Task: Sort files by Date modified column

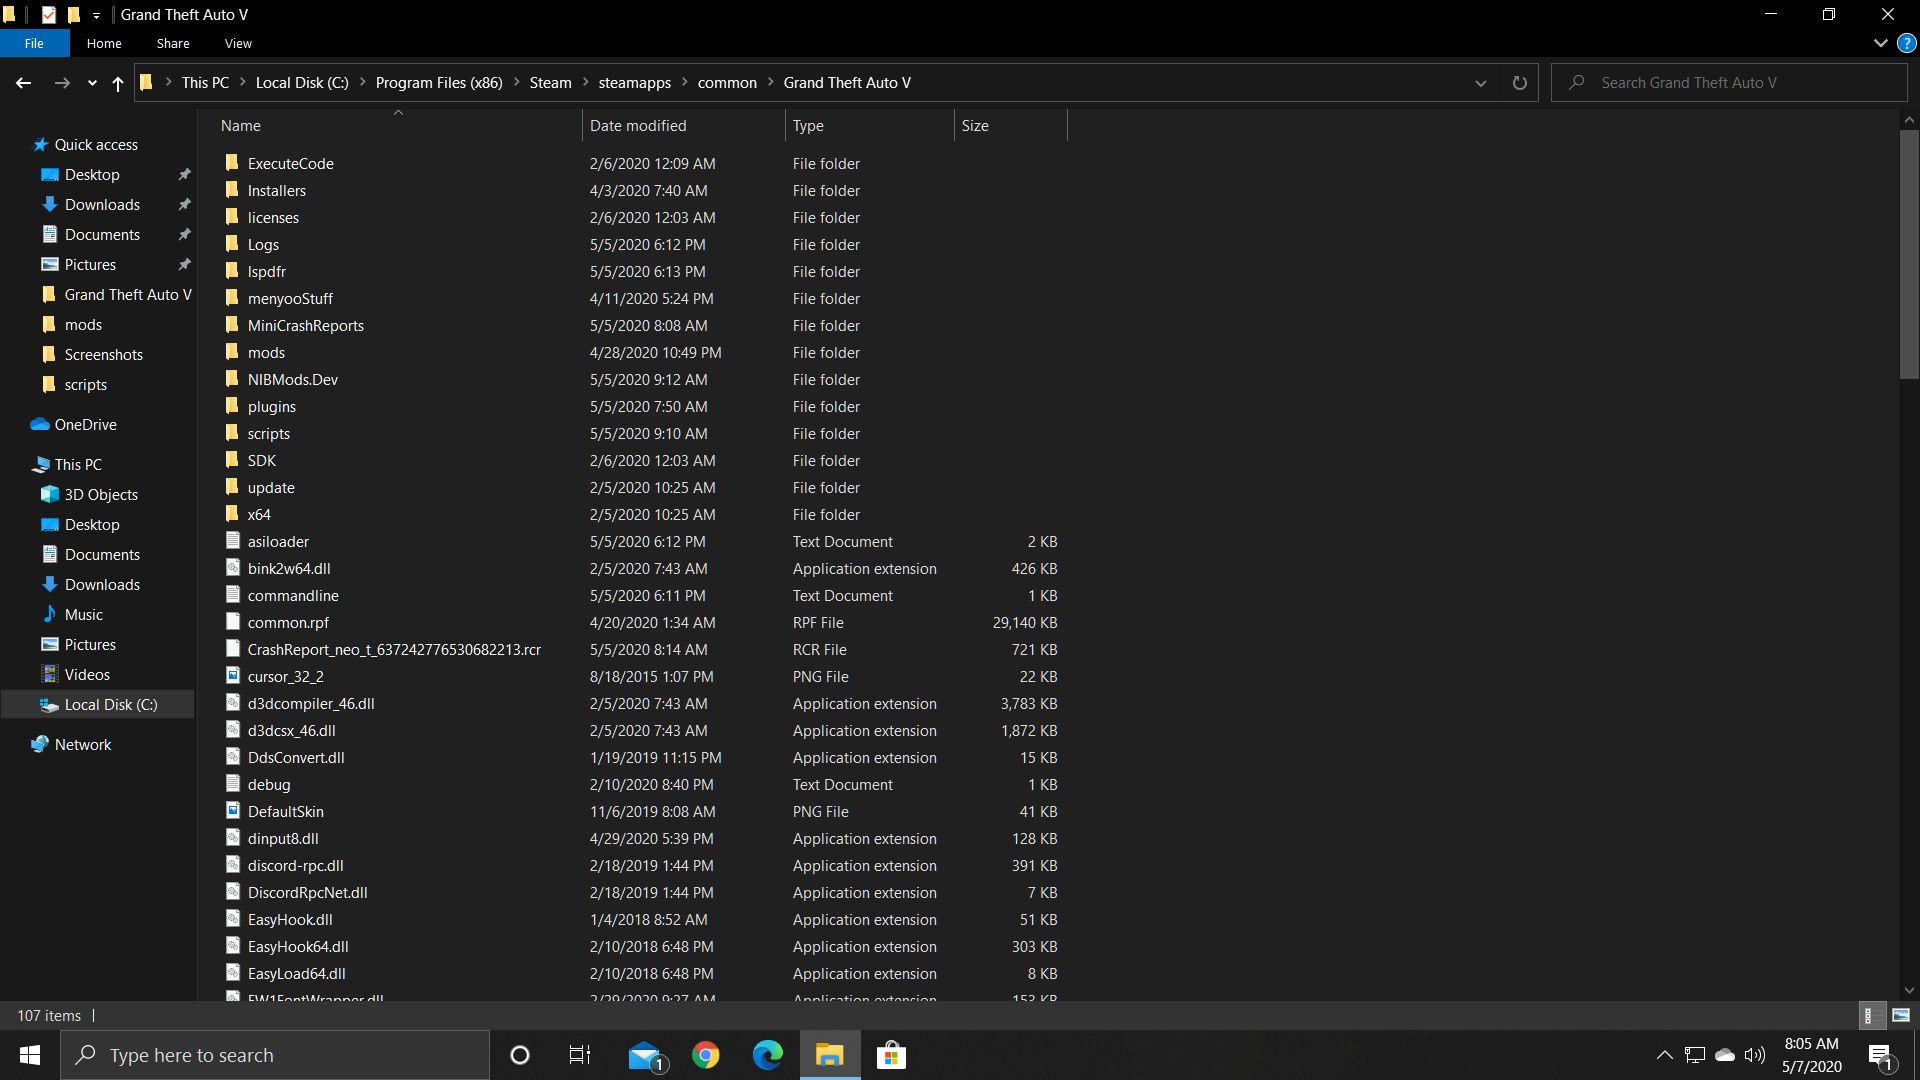Action: 638,126
